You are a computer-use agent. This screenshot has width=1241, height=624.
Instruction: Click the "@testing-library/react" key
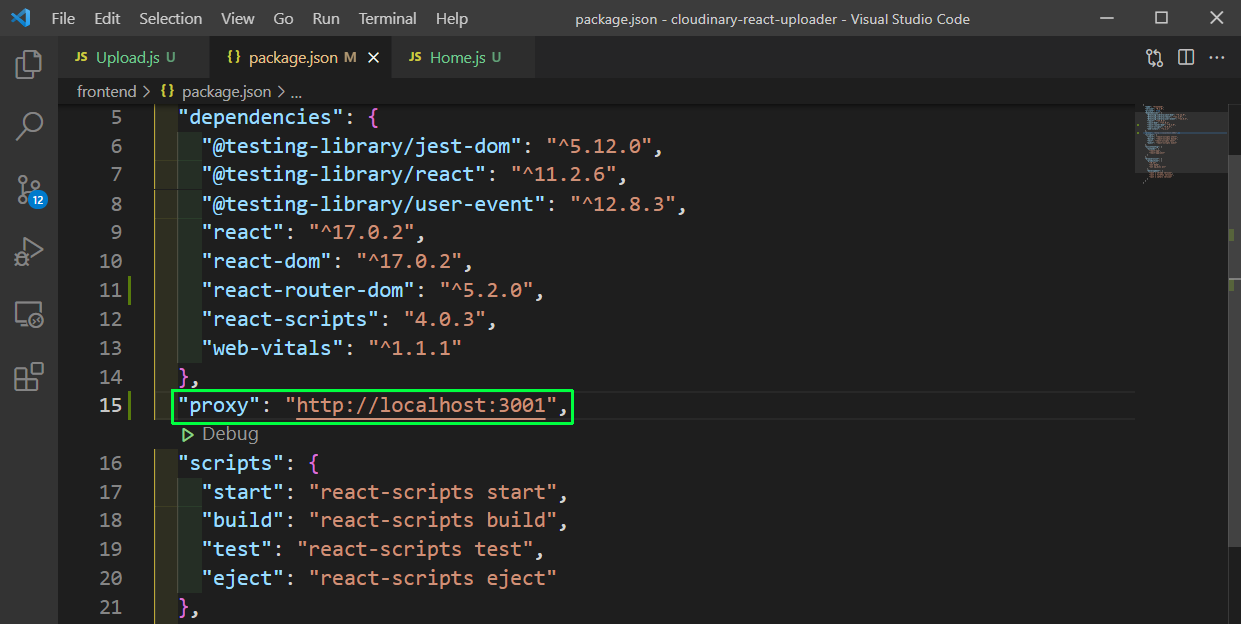click(x=344, y=175)
